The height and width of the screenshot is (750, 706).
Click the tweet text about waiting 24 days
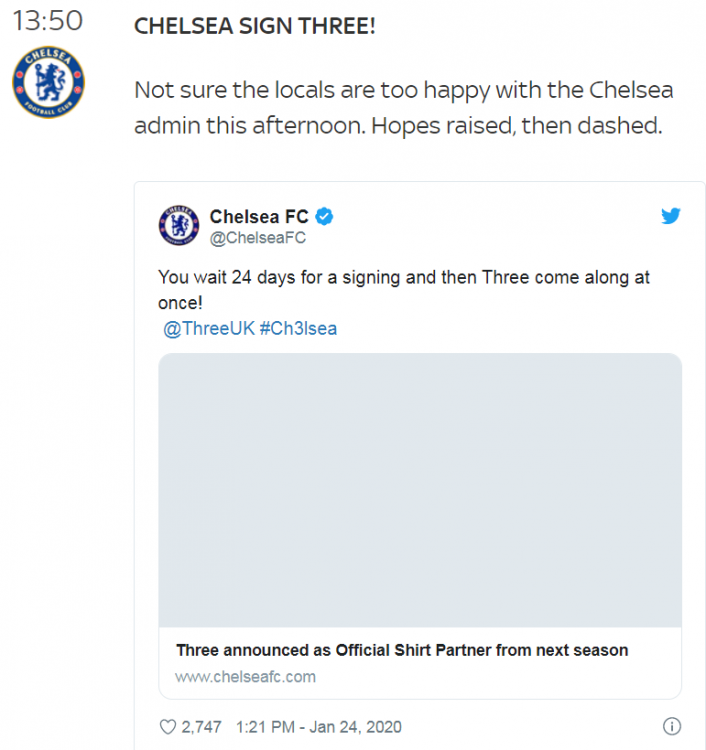pyautogui.click(x=404, y=290)
